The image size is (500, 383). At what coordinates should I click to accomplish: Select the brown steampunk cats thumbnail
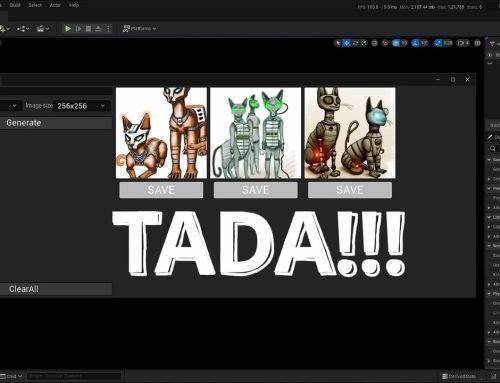pyautogui.click(x=350, y=133)
